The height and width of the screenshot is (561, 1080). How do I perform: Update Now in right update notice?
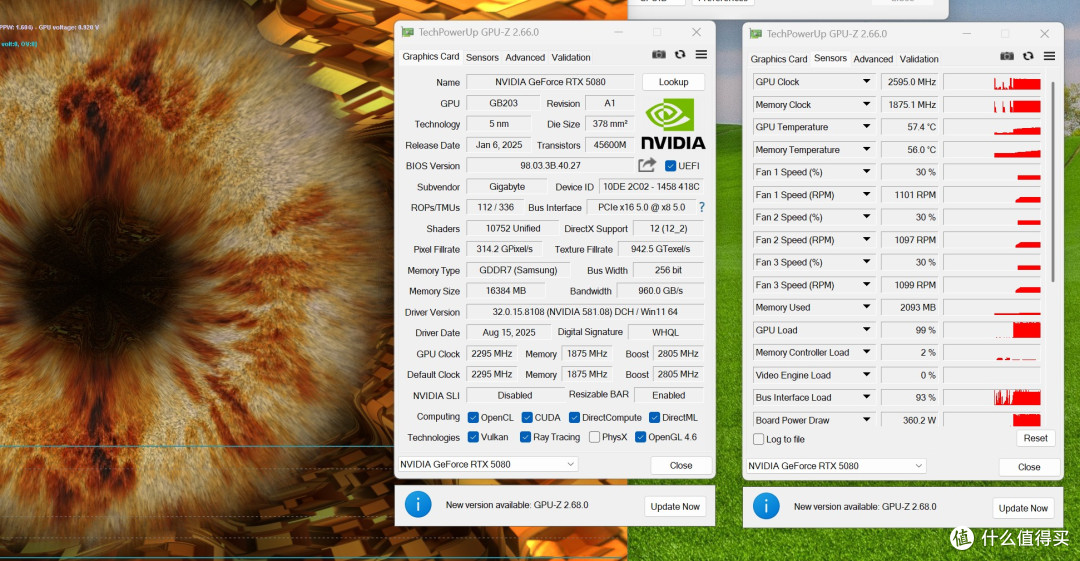(1023, 508)
